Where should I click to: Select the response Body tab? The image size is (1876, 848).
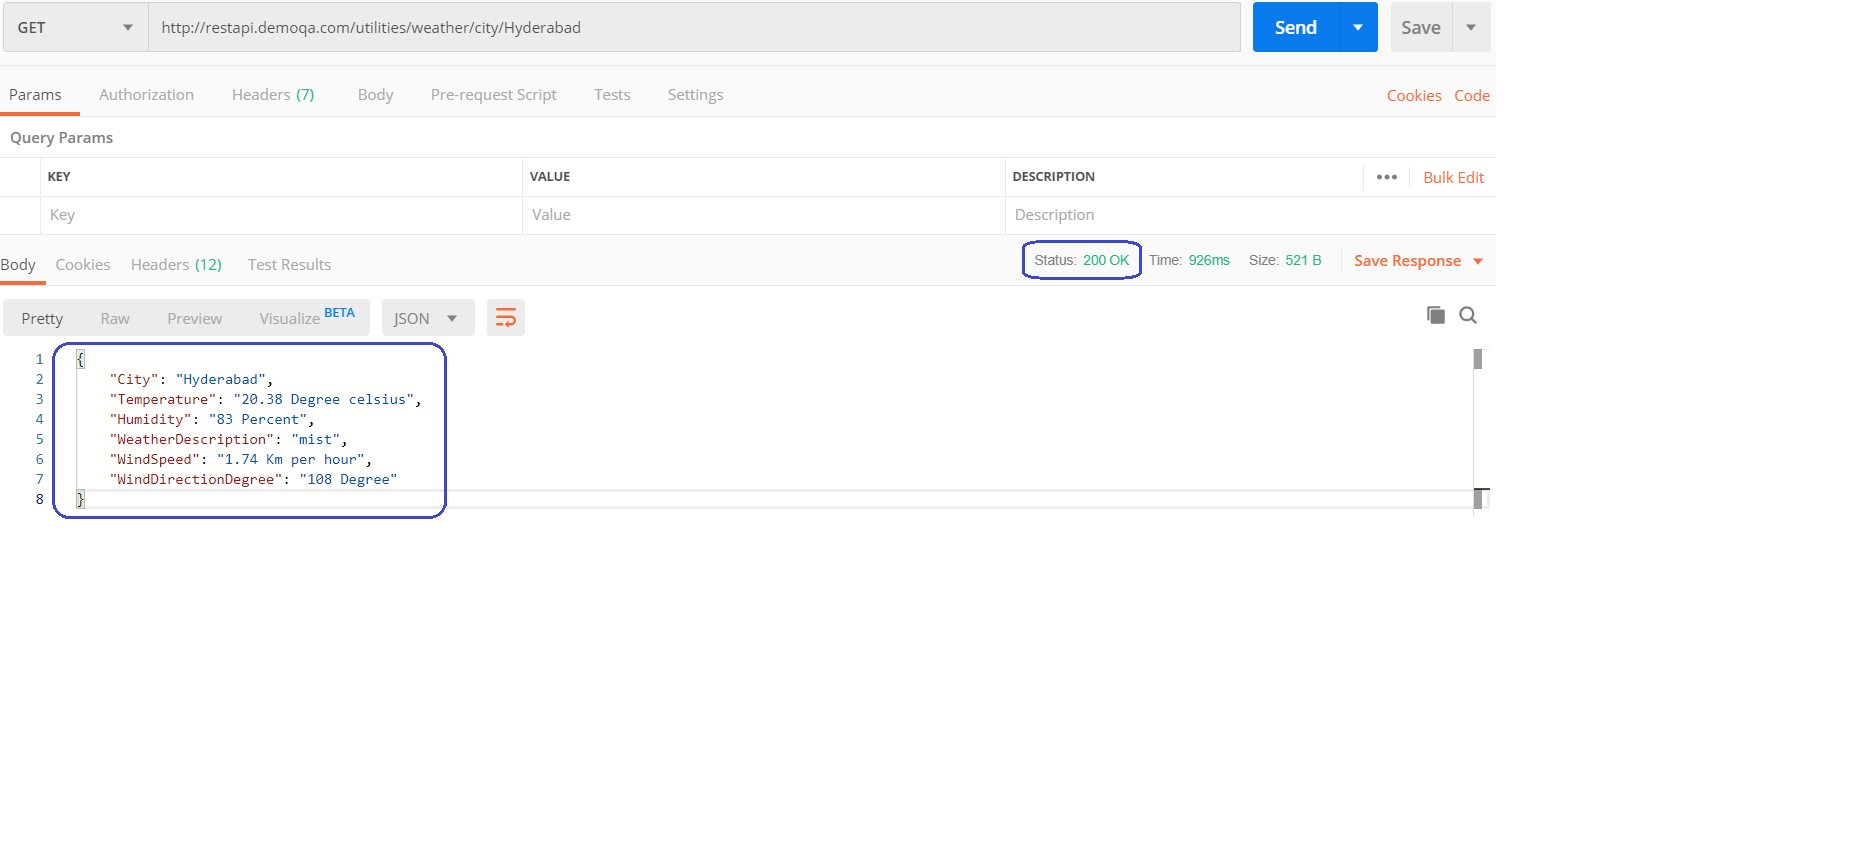18,265
